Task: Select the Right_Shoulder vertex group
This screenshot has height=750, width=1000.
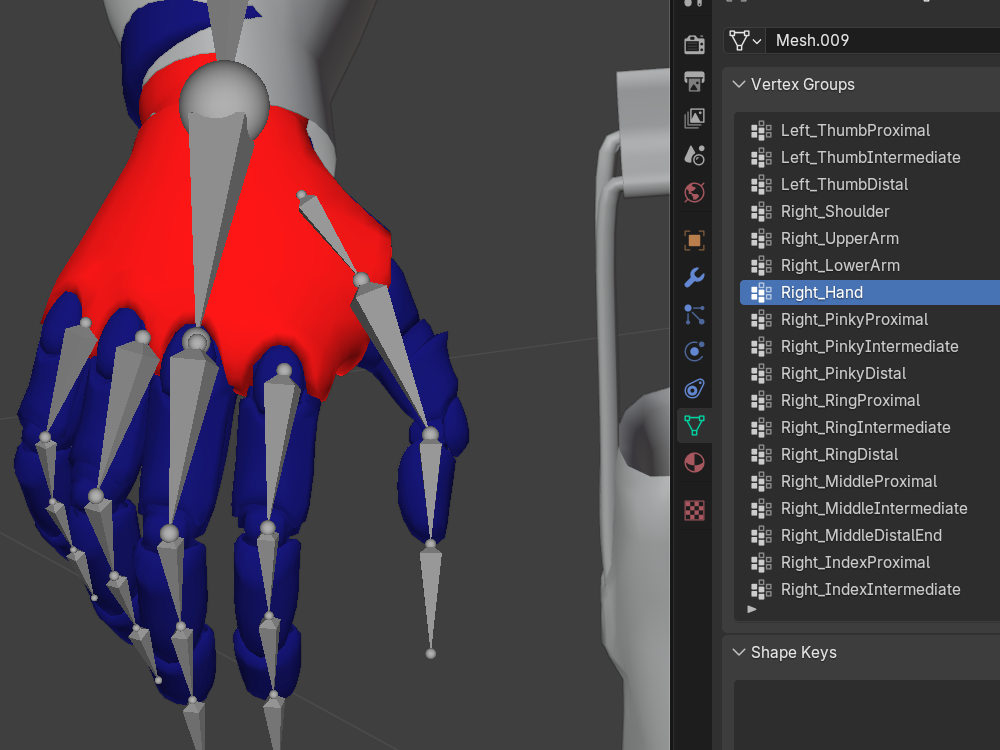Action: (x=870, y=211)
